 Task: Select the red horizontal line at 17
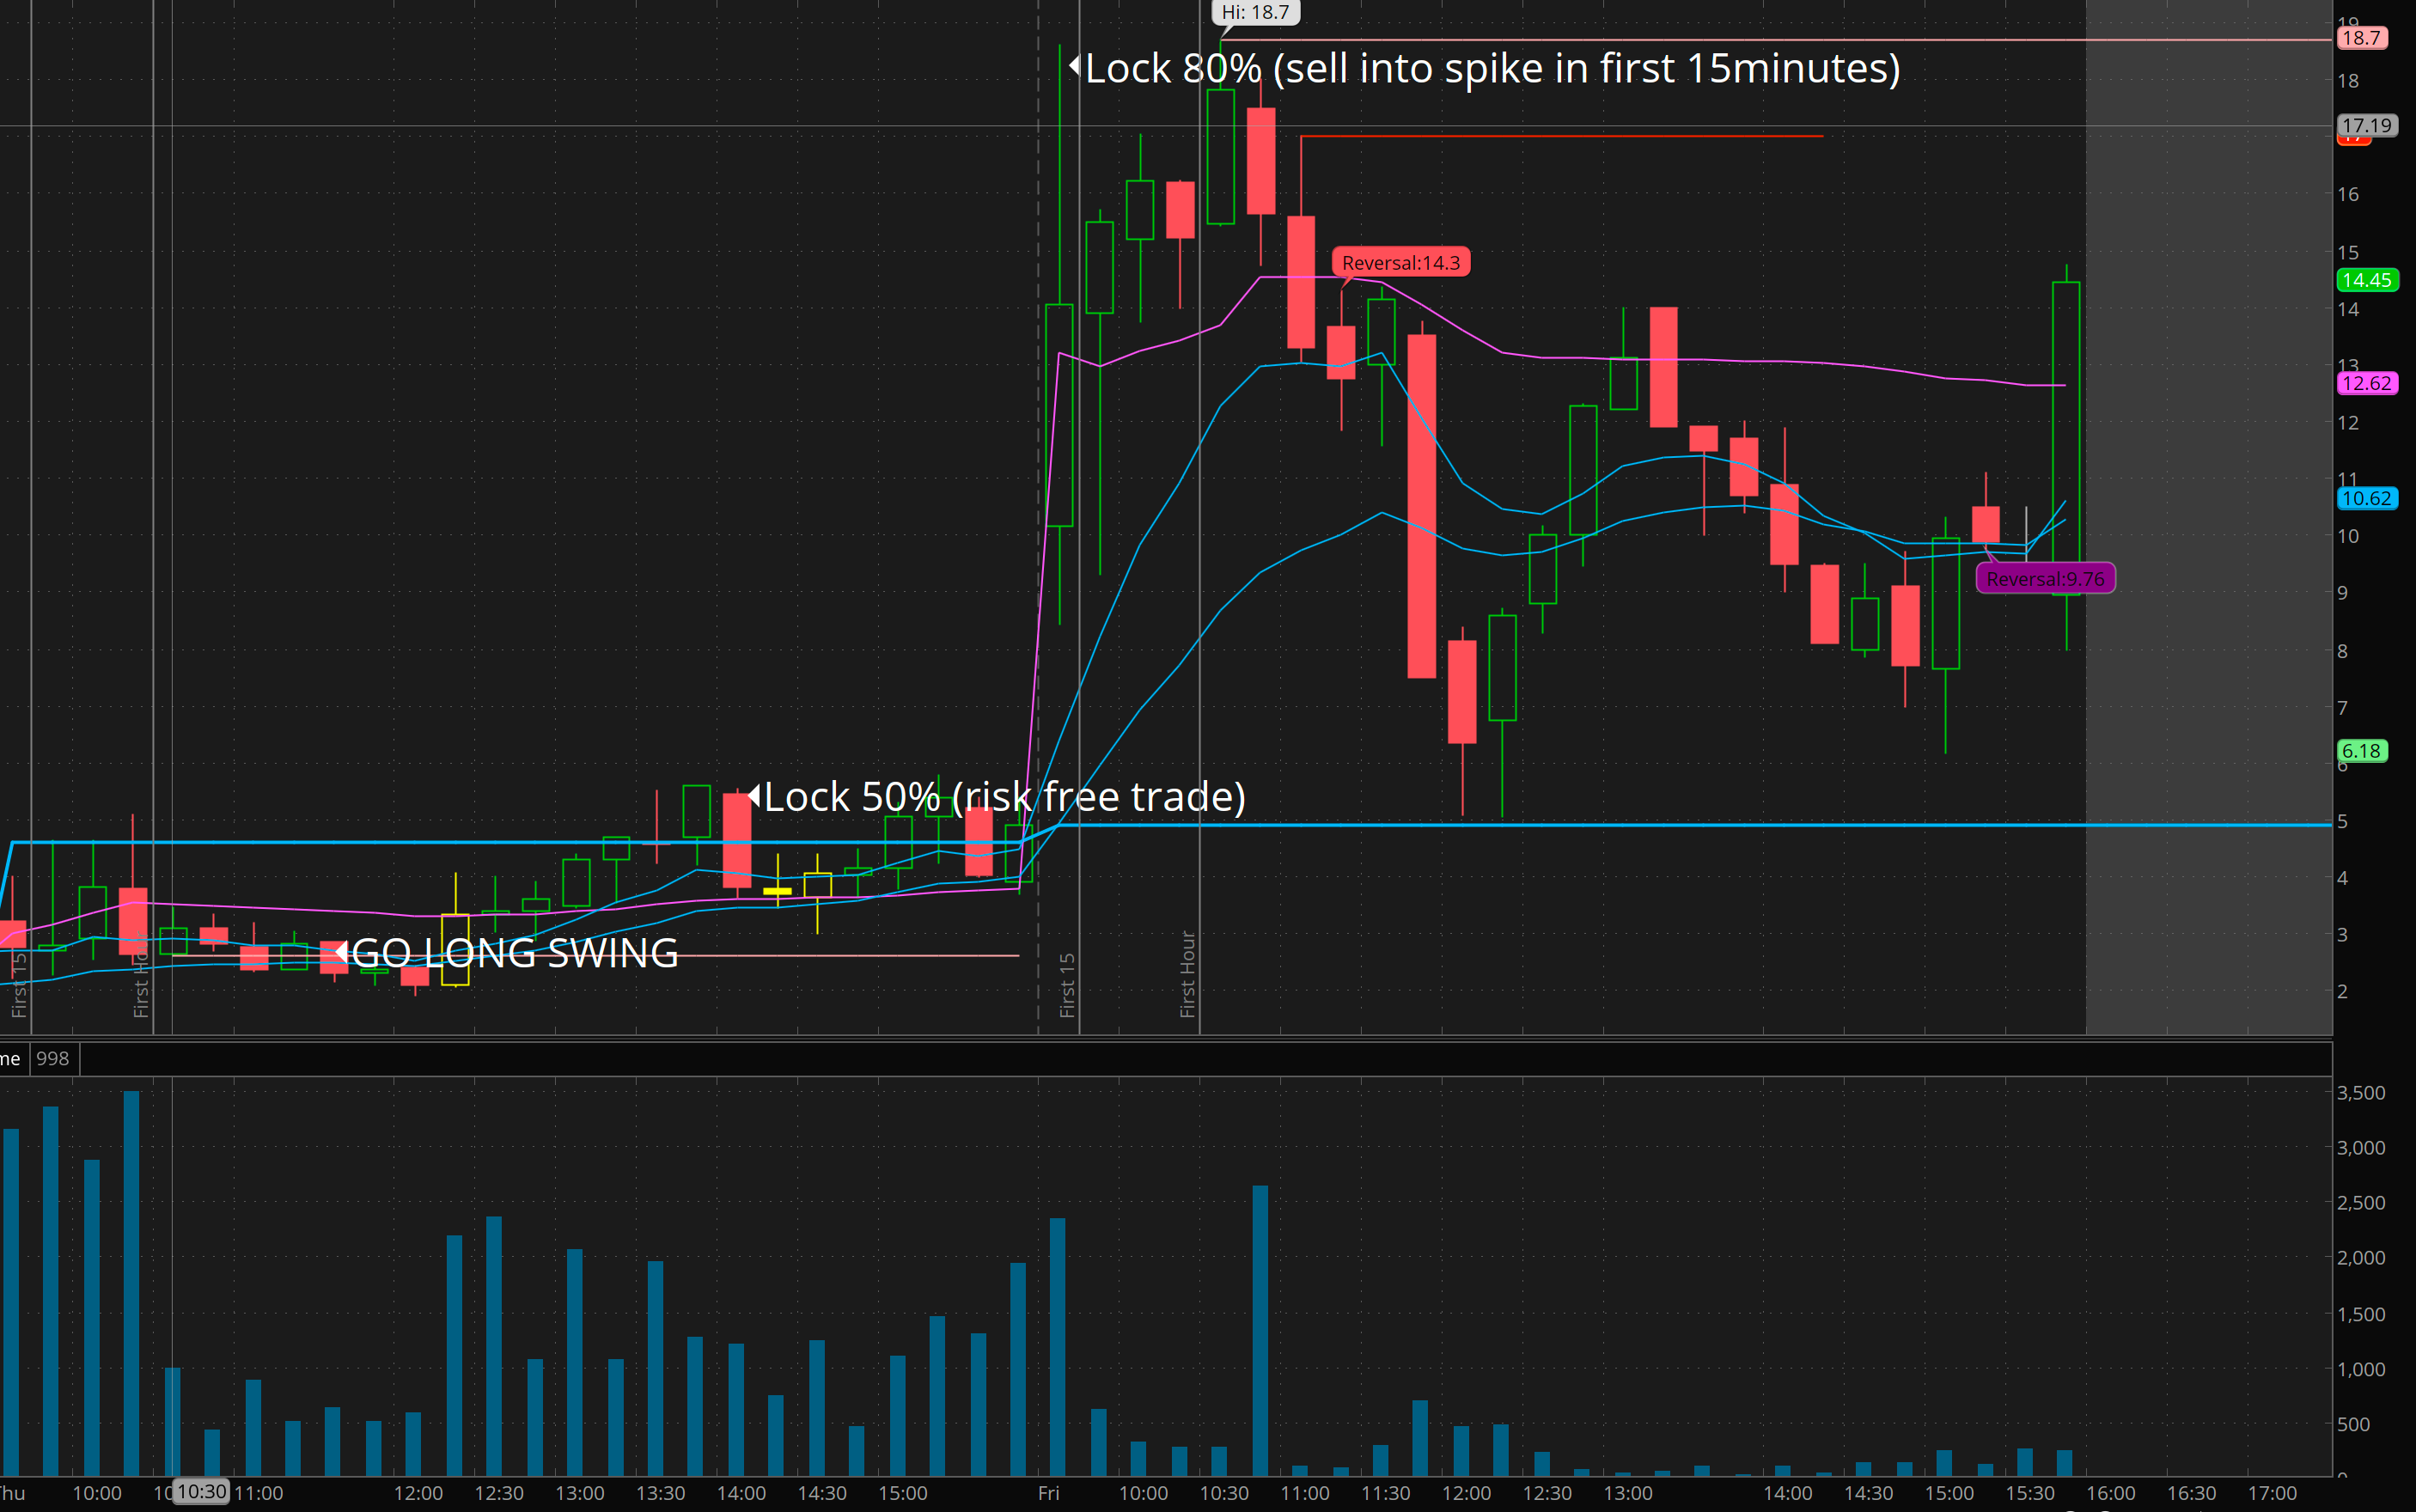click(x=1560, y=136)
